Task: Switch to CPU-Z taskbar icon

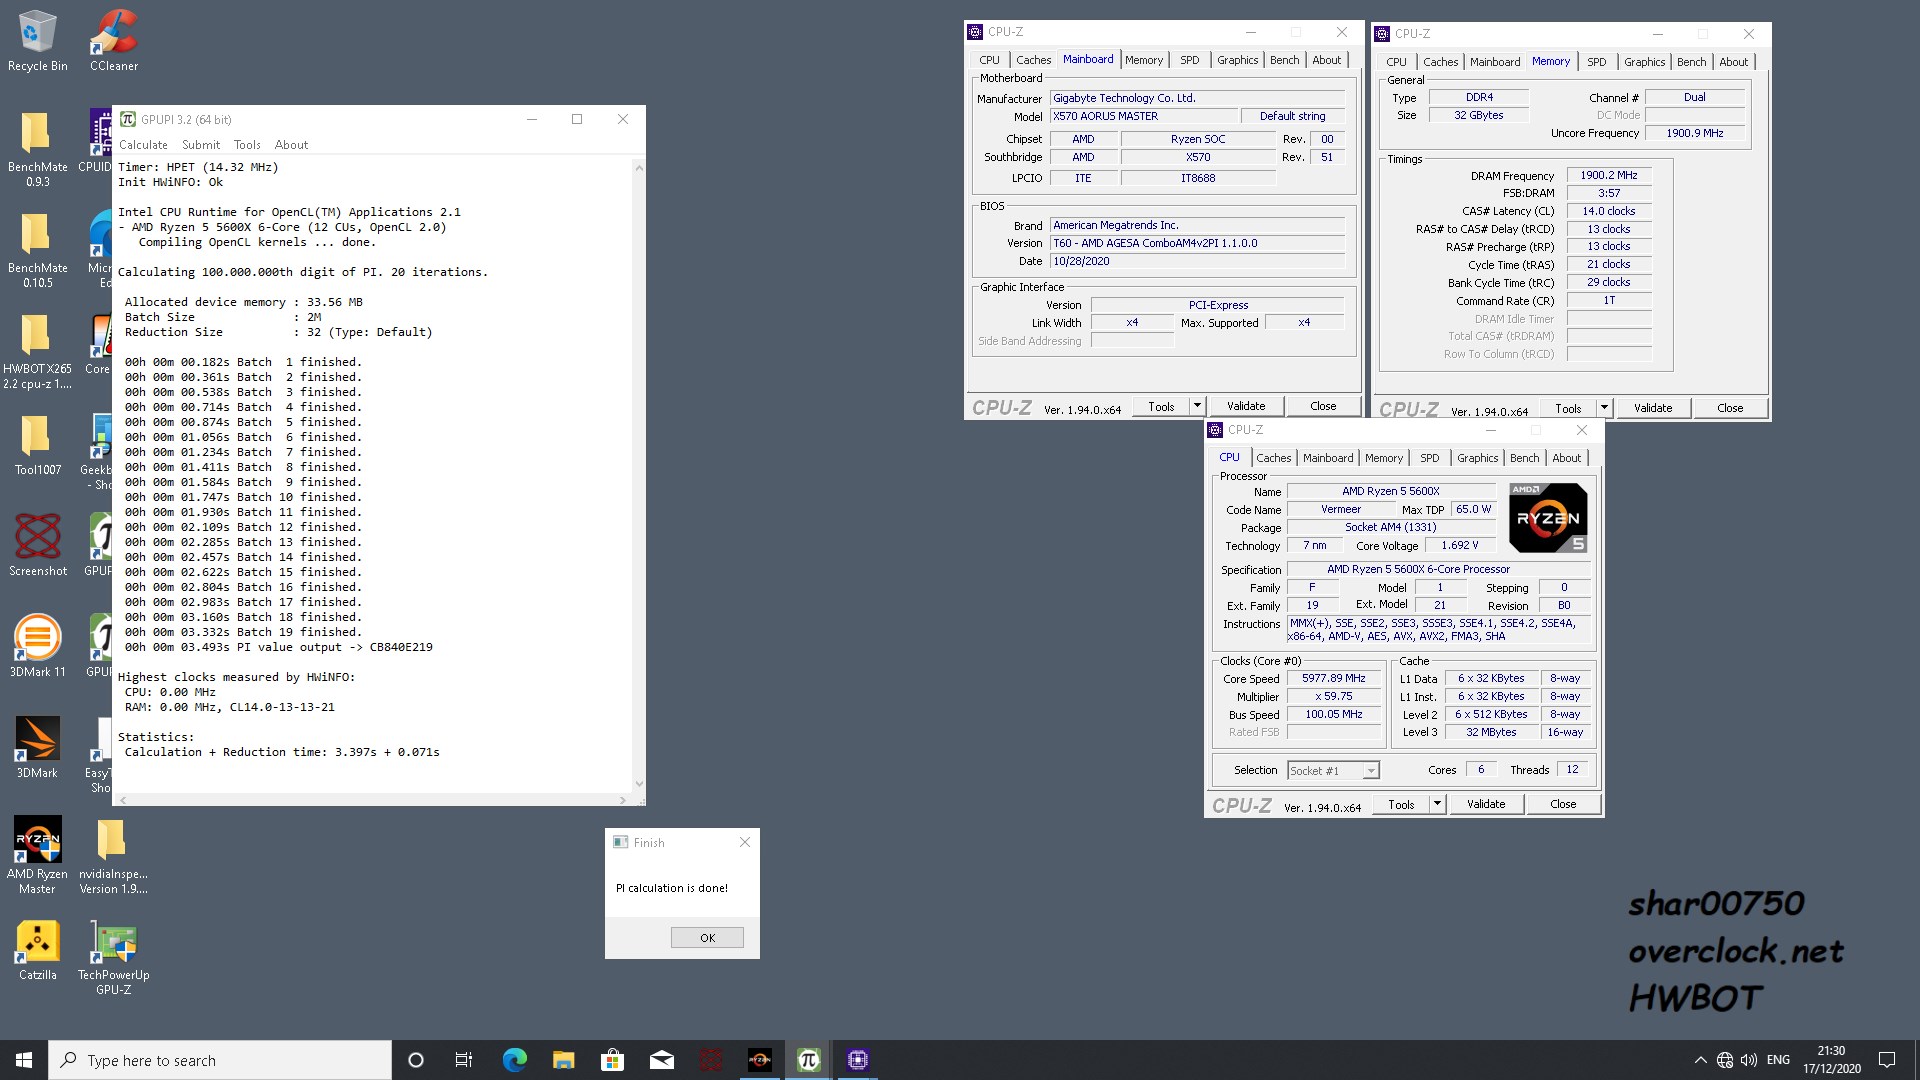Action: (858, 1060)
